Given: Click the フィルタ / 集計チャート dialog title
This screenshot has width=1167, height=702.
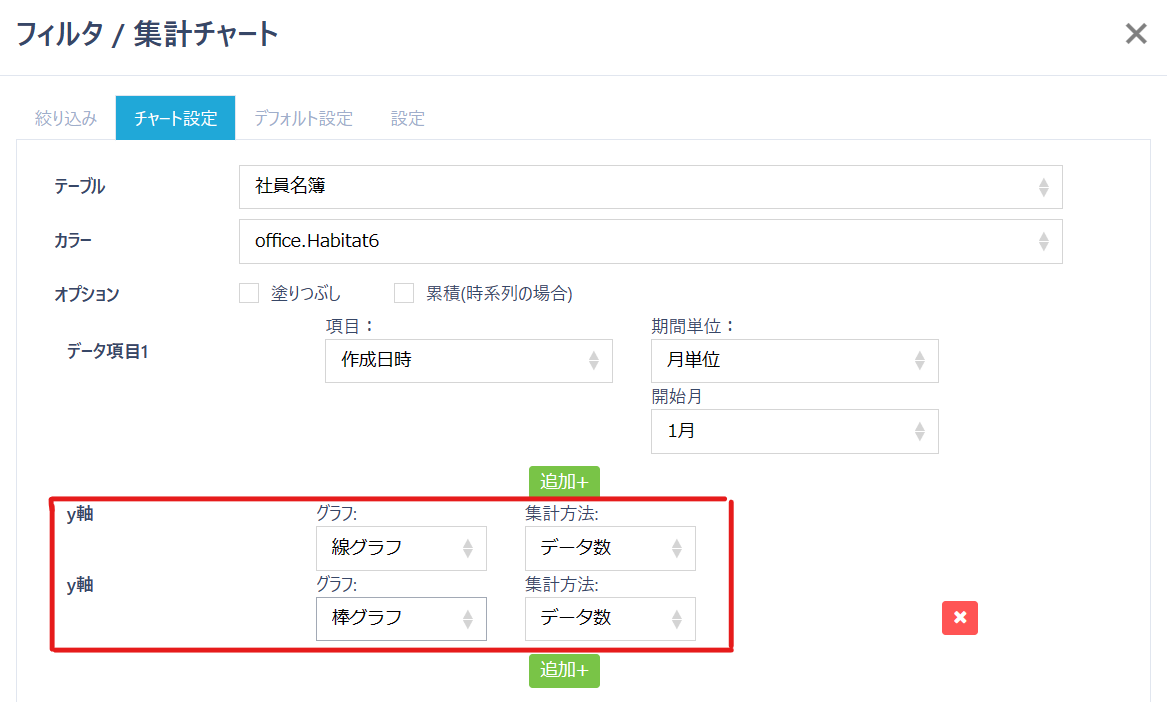Looking at the screenshot, I should [146, 35].
